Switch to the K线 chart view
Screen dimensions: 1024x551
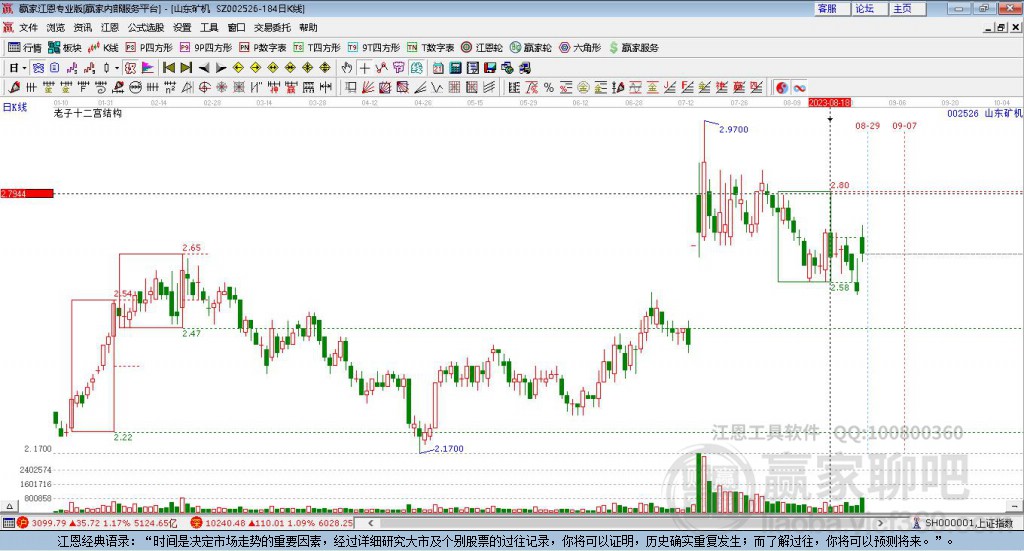click(103, 48)
